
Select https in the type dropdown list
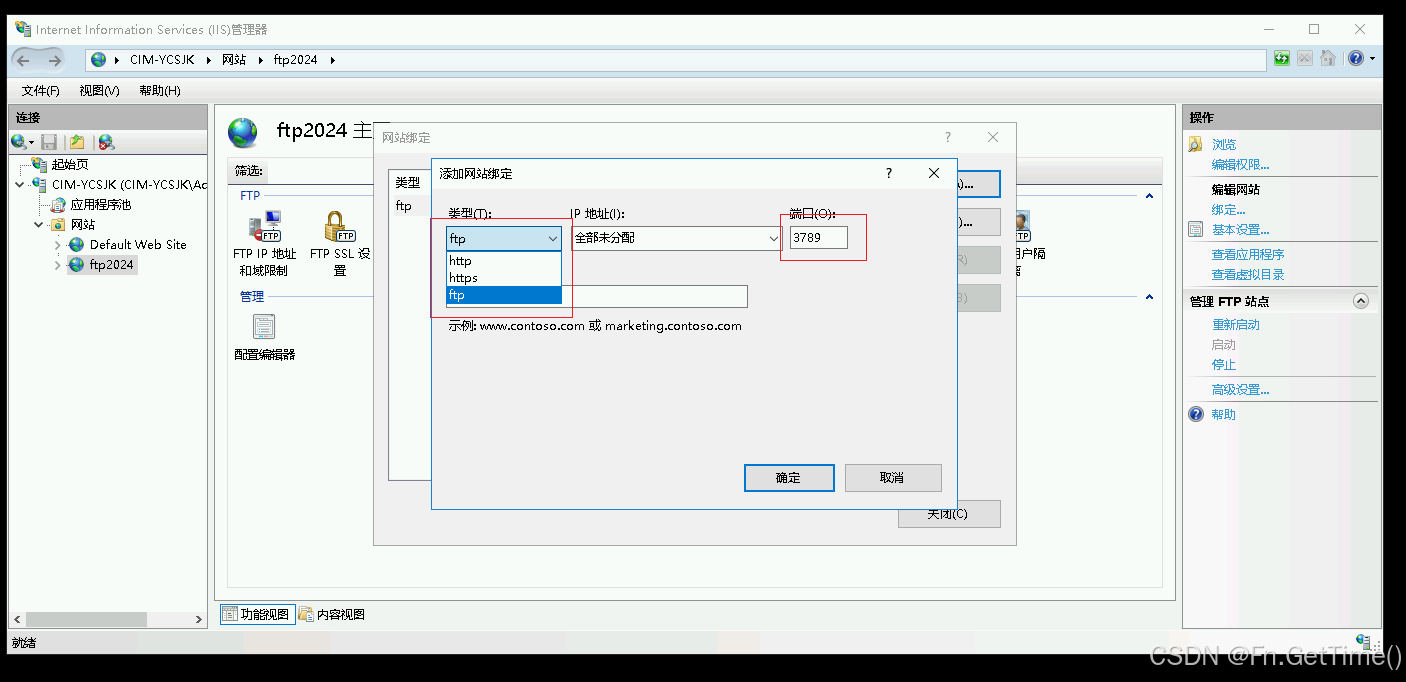point(504,278)
